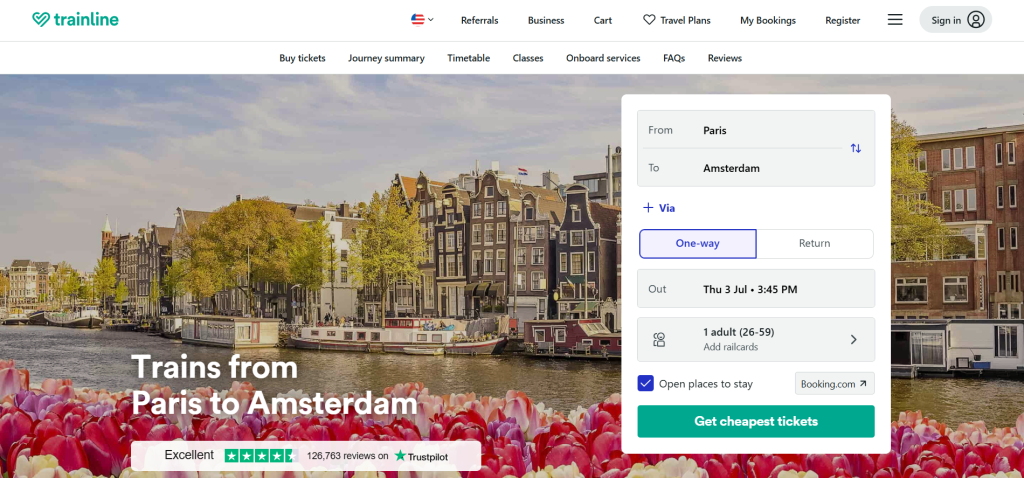
Task: Go to Journey summary section
Action: (x=386, y=58)
